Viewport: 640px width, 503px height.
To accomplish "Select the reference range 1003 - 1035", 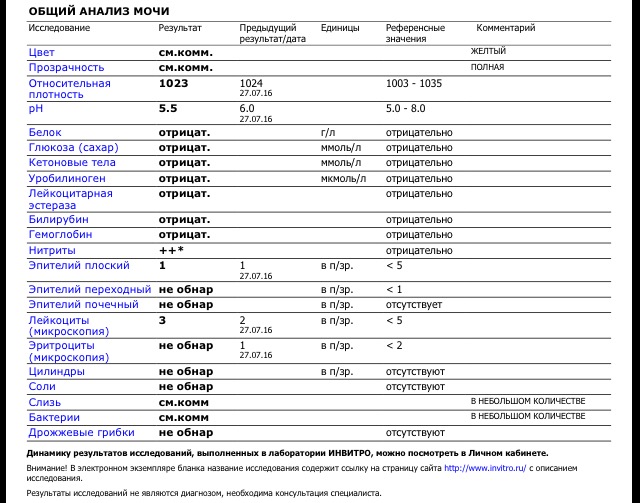I will click(414, 83).
